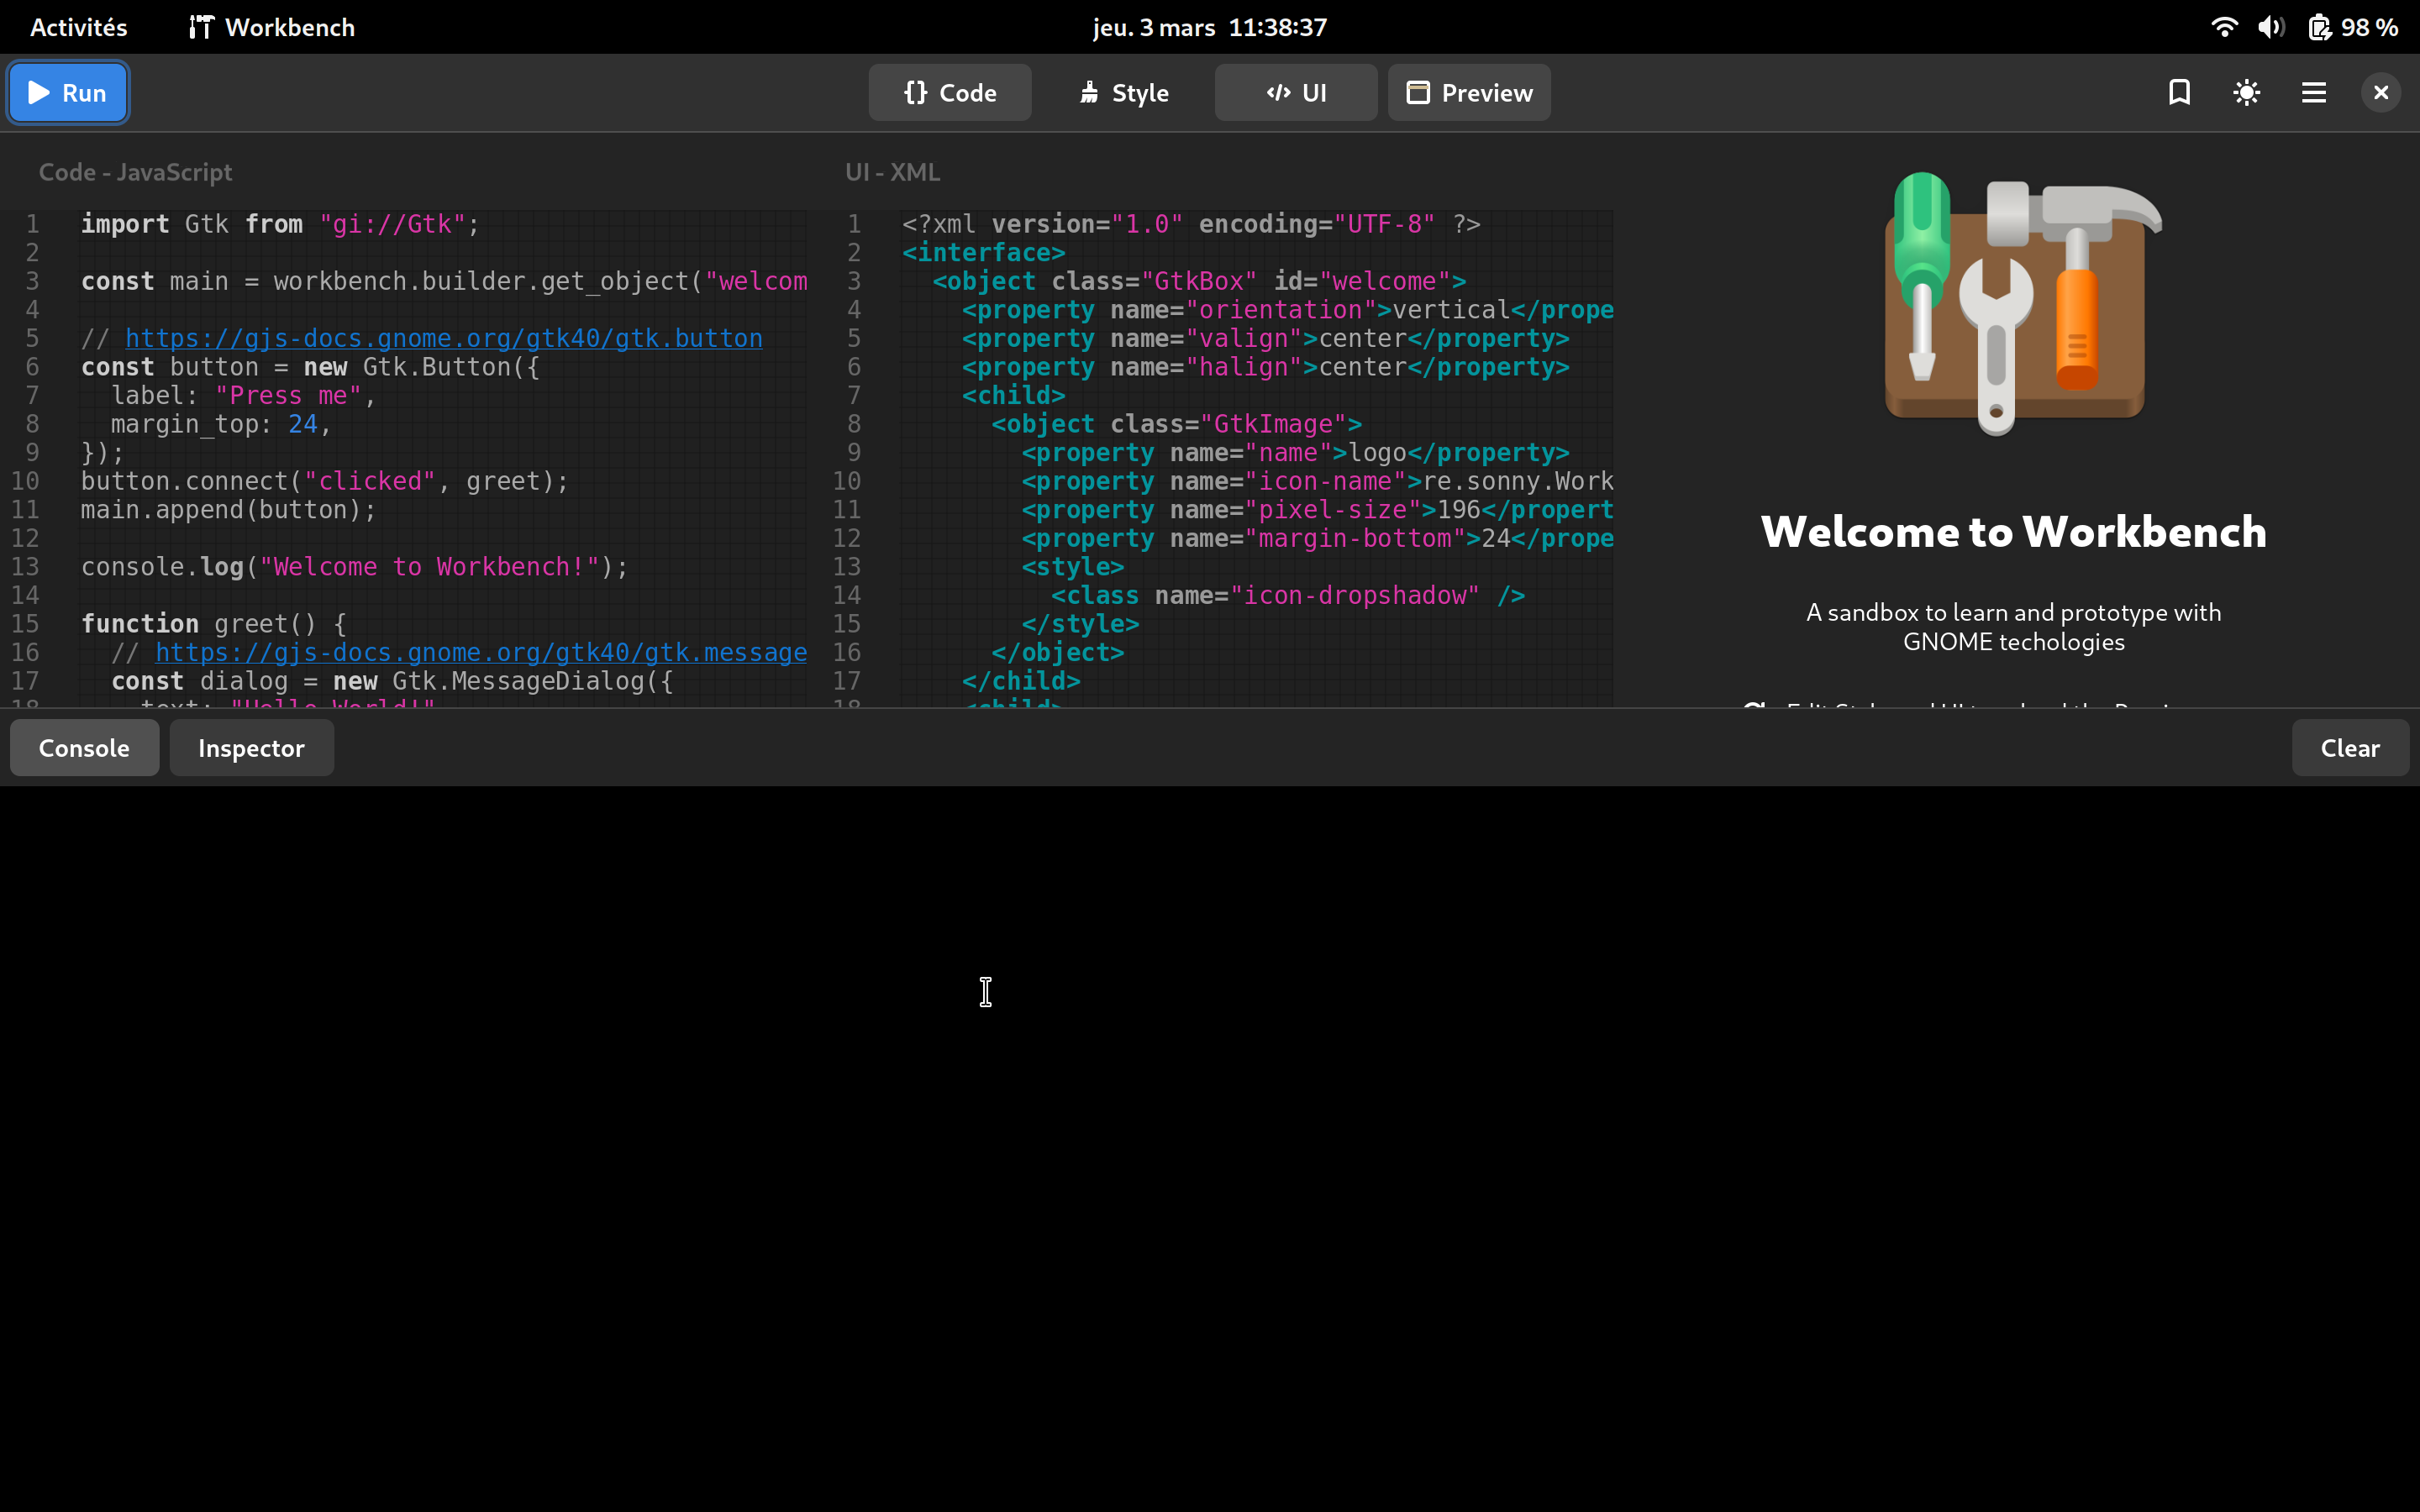Click the Workbench app icon in top bar
This screenshot has width=2420, height=1512.
pos(200,27)
